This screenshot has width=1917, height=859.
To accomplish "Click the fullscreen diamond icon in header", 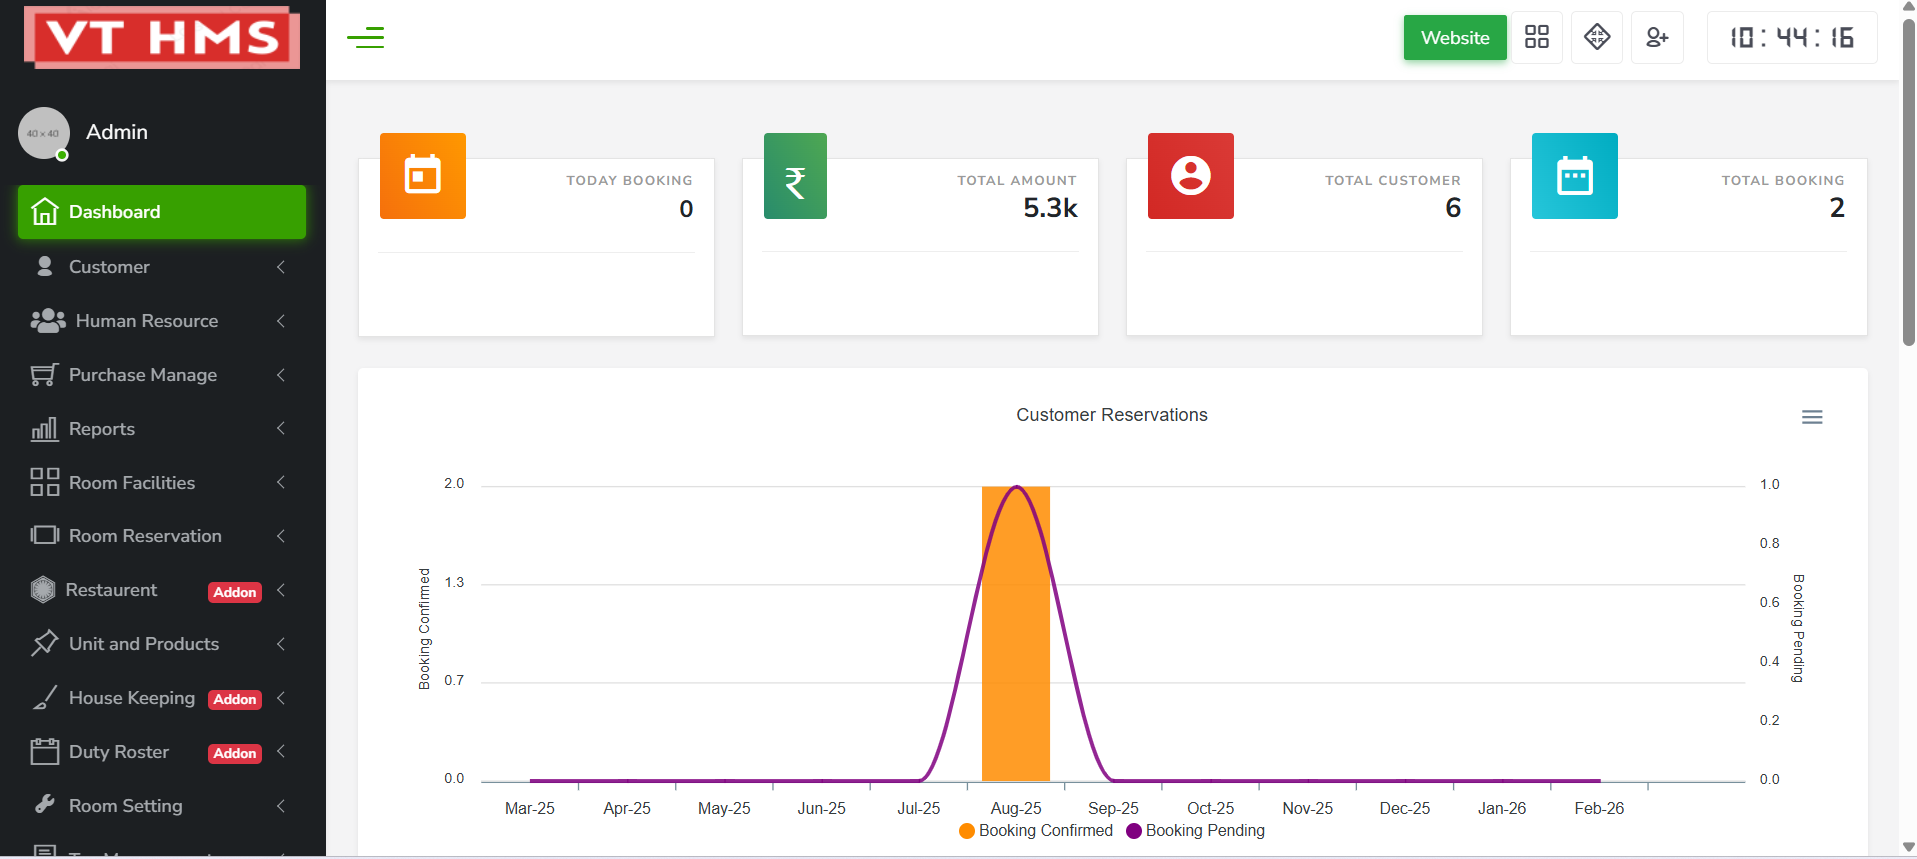I will click(x=1596, y=38).
